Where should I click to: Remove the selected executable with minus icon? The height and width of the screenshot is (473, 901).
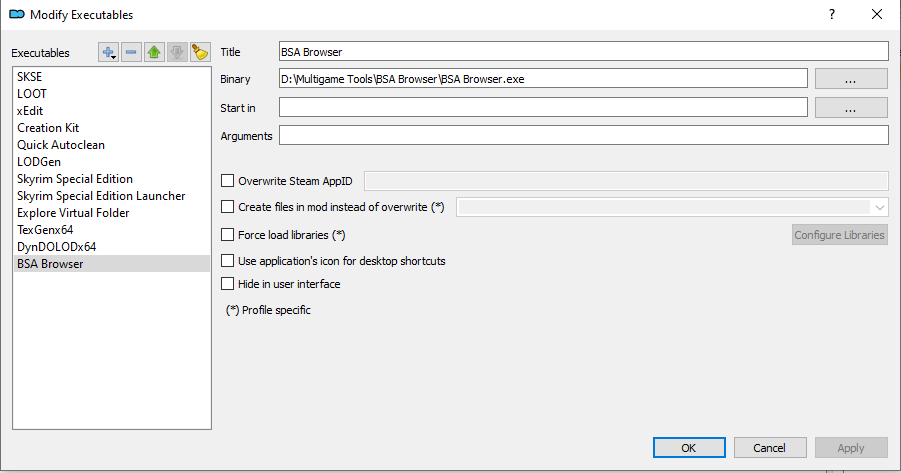point(132,53)
